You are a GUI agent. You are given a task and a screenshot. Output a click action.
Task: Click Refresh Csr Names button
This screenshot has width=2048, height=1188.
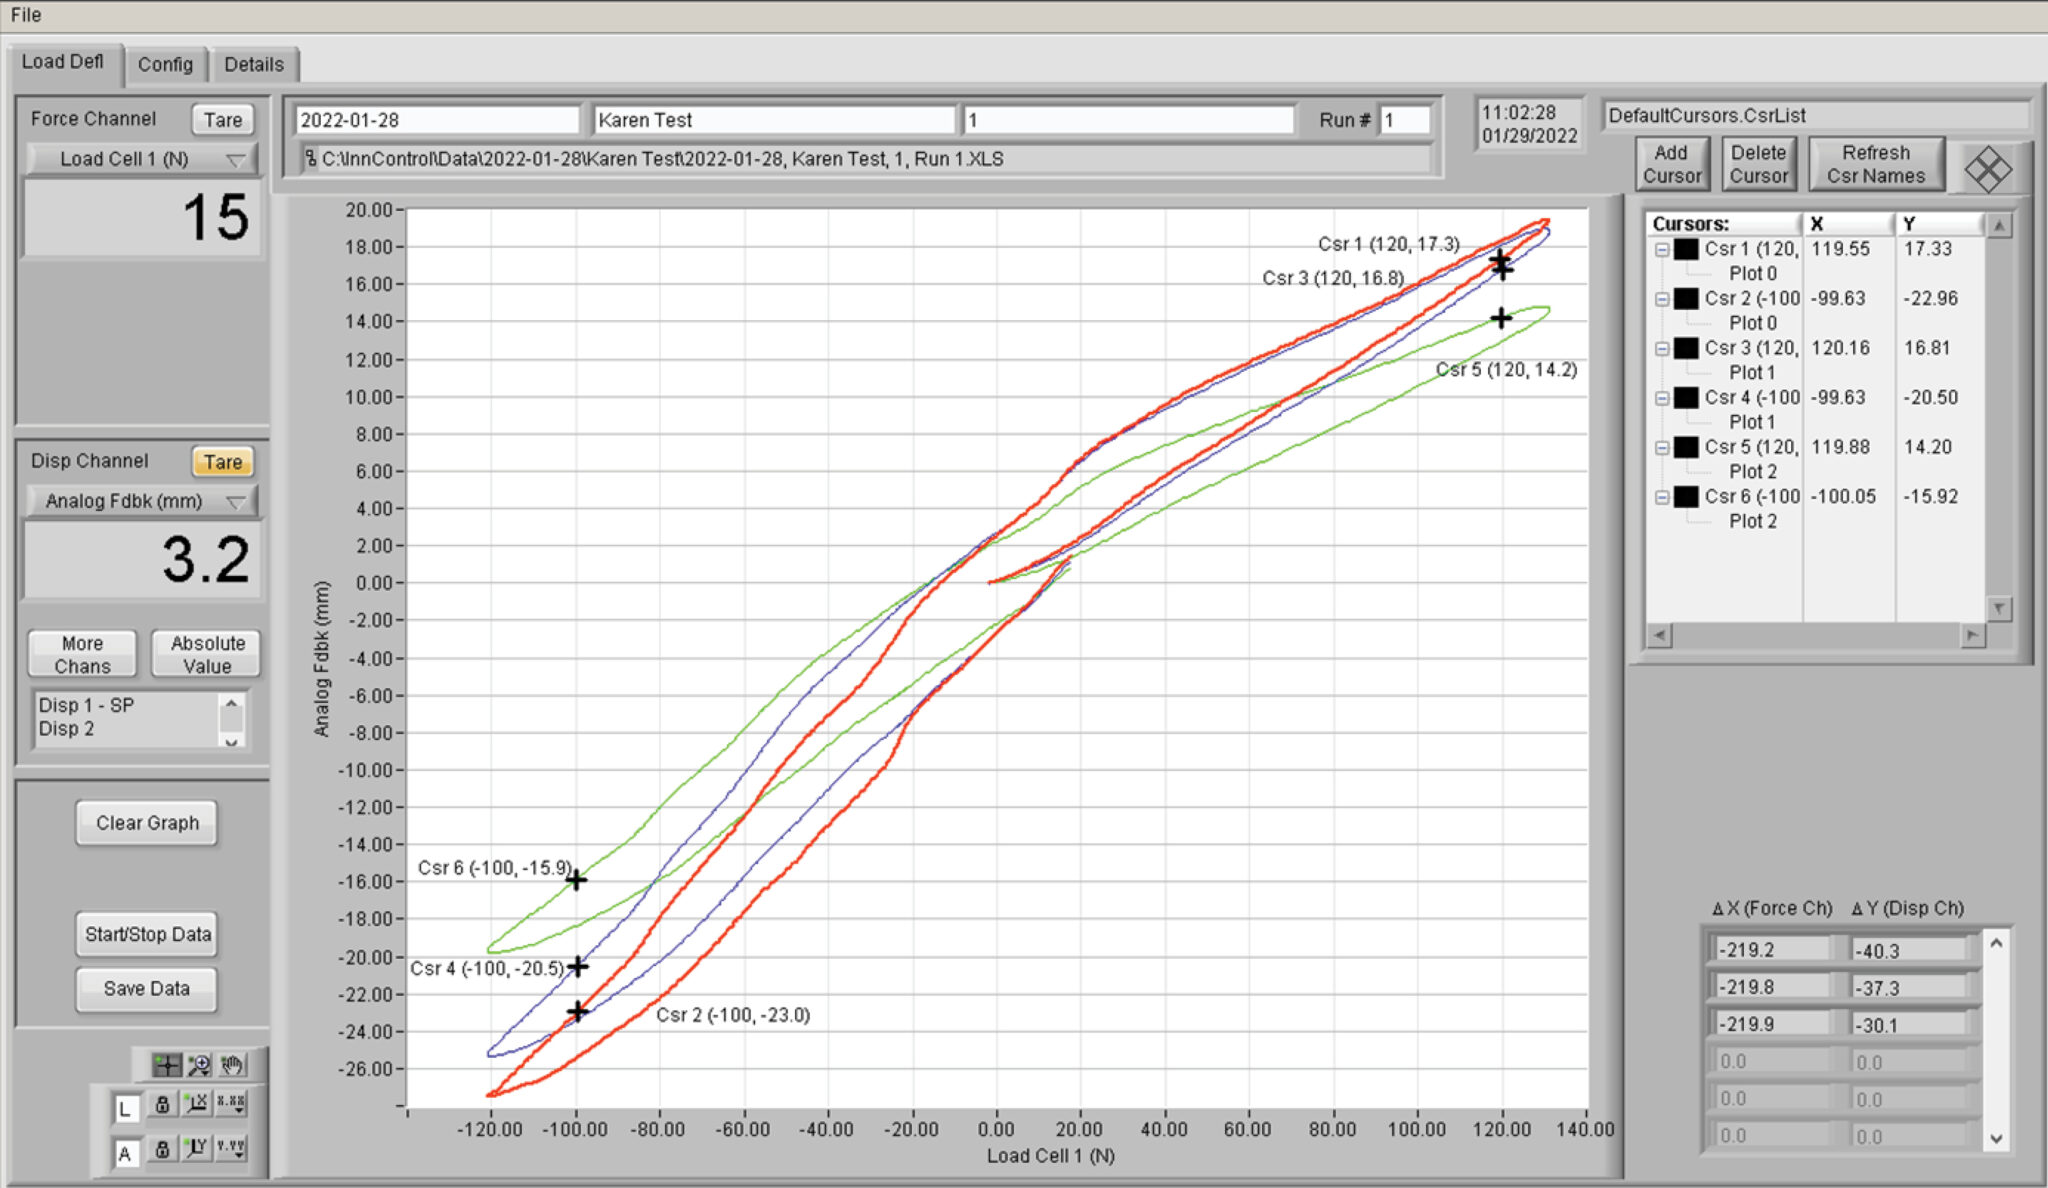pyautogui.click(x=1876, y=165)
